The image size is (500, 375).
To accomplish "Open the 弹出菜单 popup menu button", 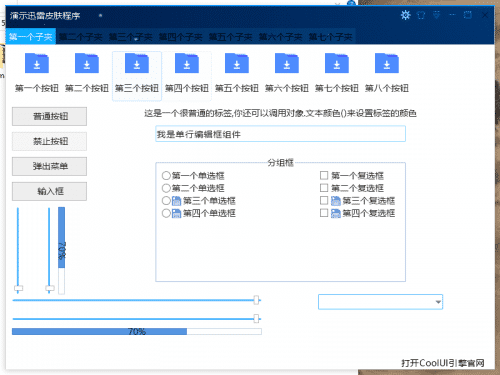I will 49,166.
